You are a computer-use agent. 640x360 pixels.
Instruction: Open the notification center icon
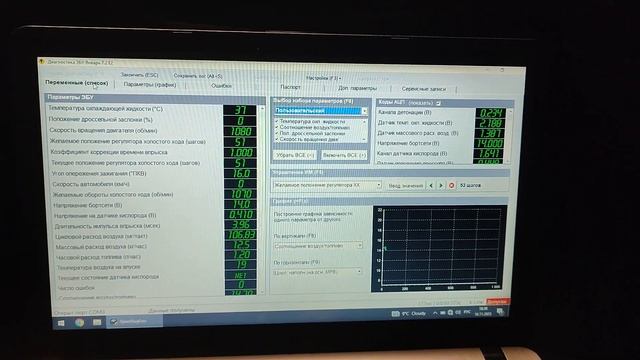point(500,312)
